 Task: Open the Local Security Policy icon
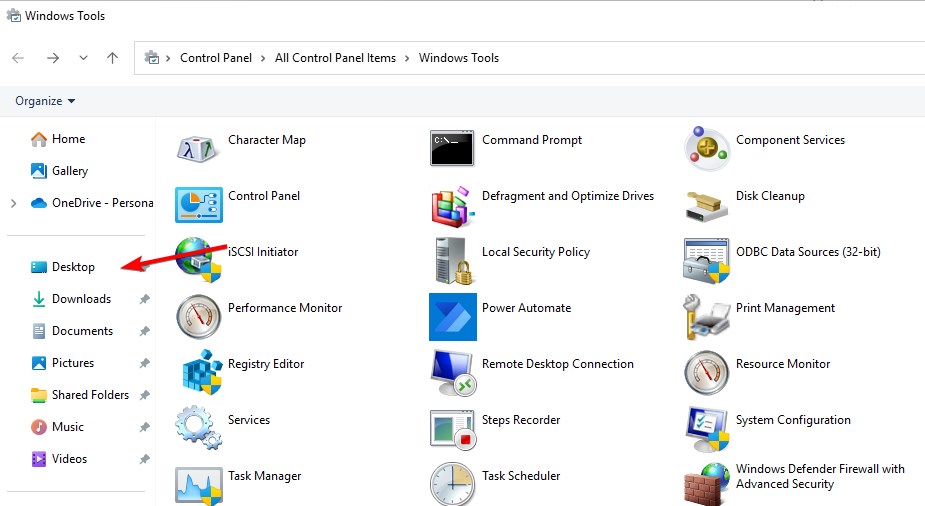(452, 261)
